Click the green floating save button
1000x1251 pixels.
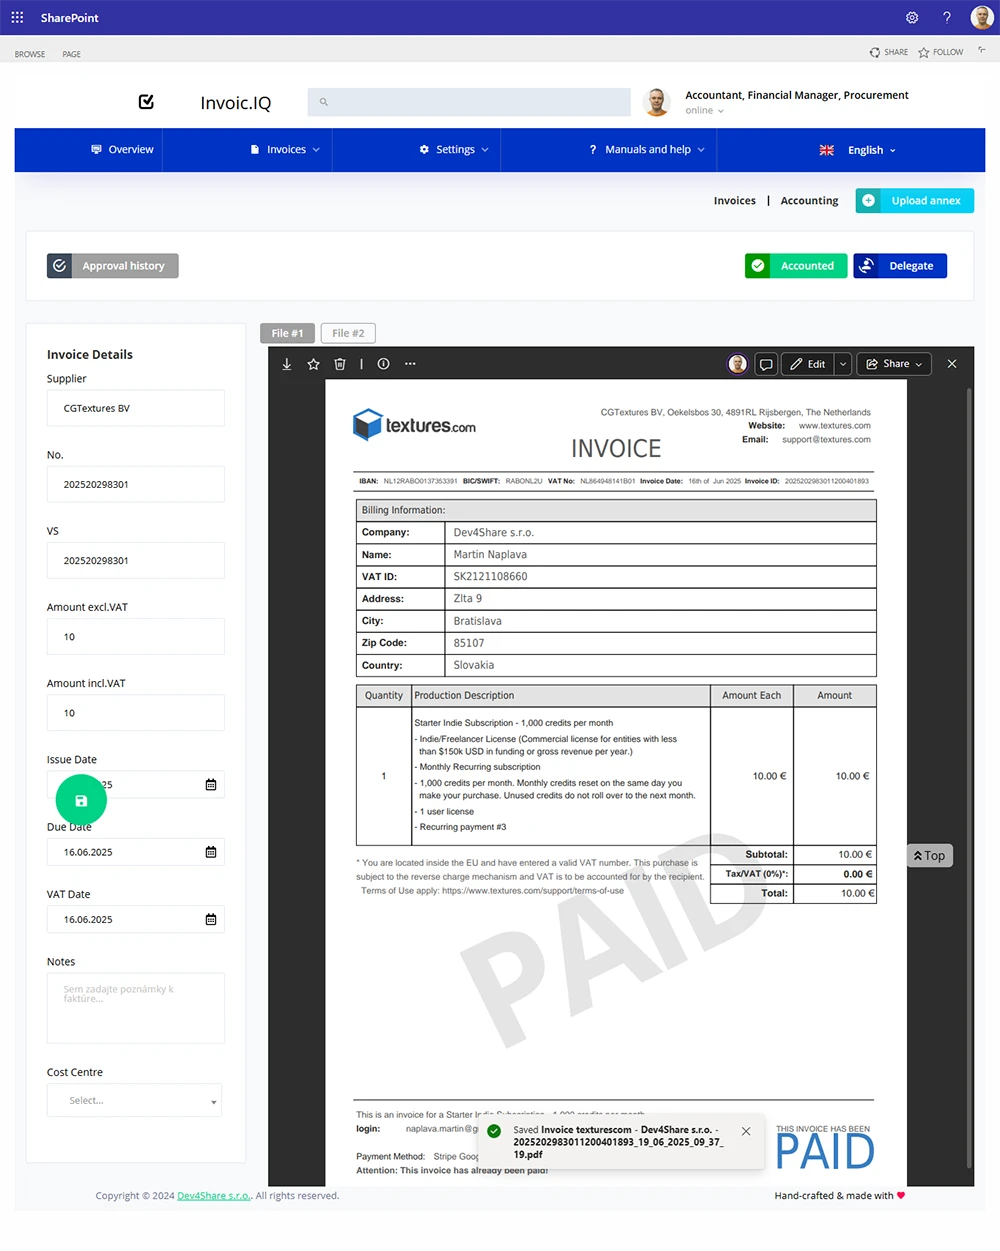pos(81,800)
